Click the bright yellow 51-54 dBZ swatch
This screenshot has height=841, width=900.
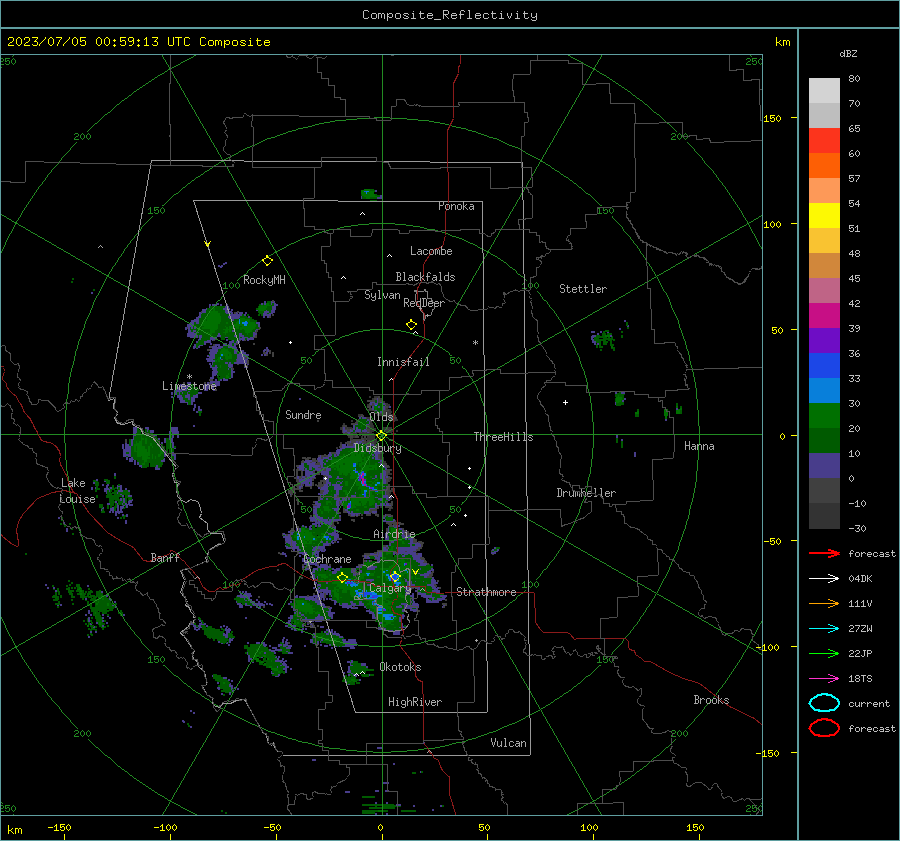coord(824,216)
